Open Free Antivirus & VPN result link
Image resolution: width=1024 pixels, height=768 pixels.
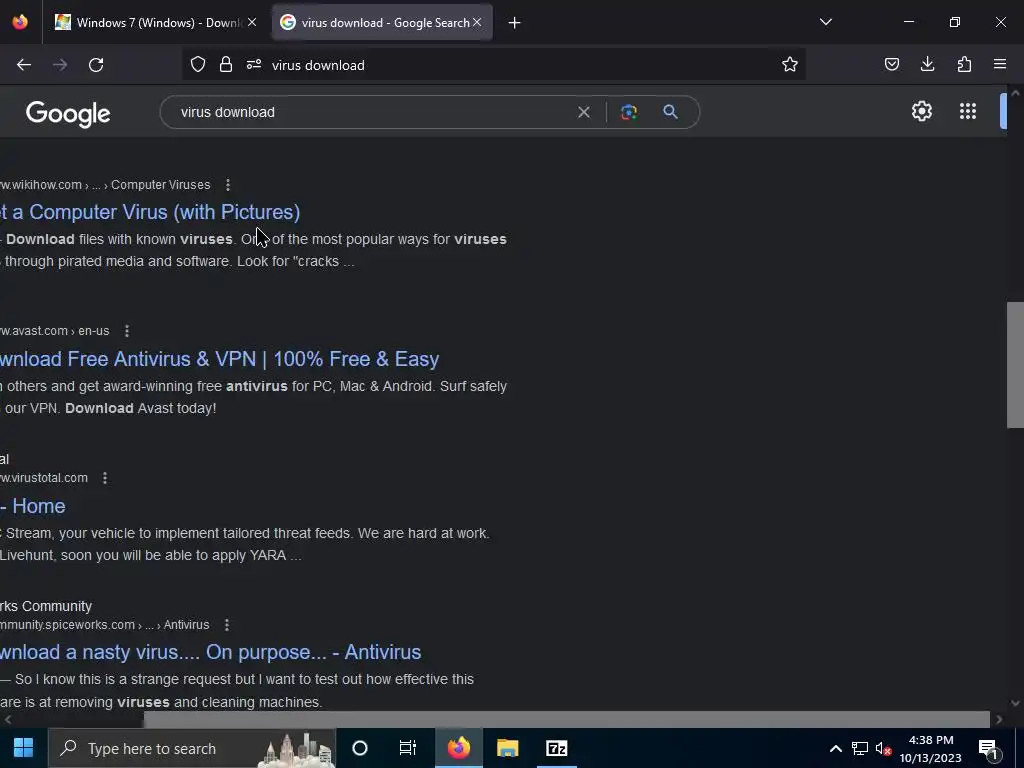click(x=219, y=359)
